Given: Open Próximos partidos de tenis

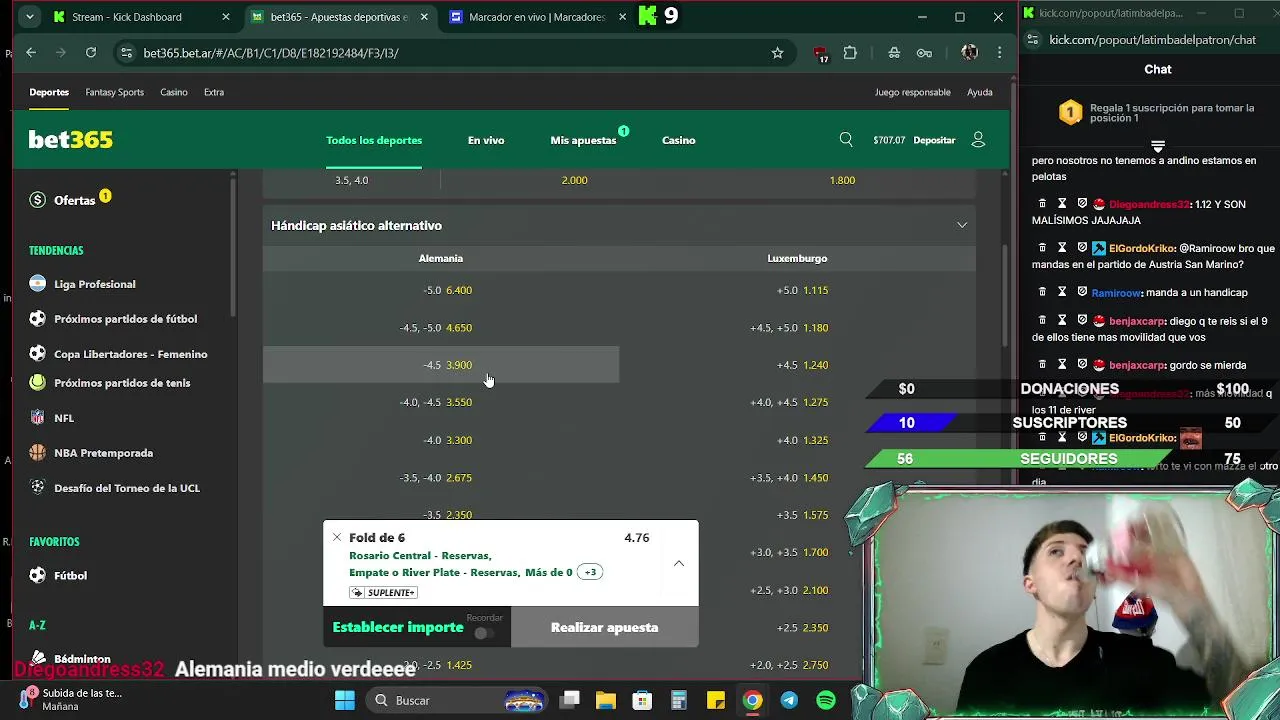Looking at the screenshot, I should click(121, 383).
